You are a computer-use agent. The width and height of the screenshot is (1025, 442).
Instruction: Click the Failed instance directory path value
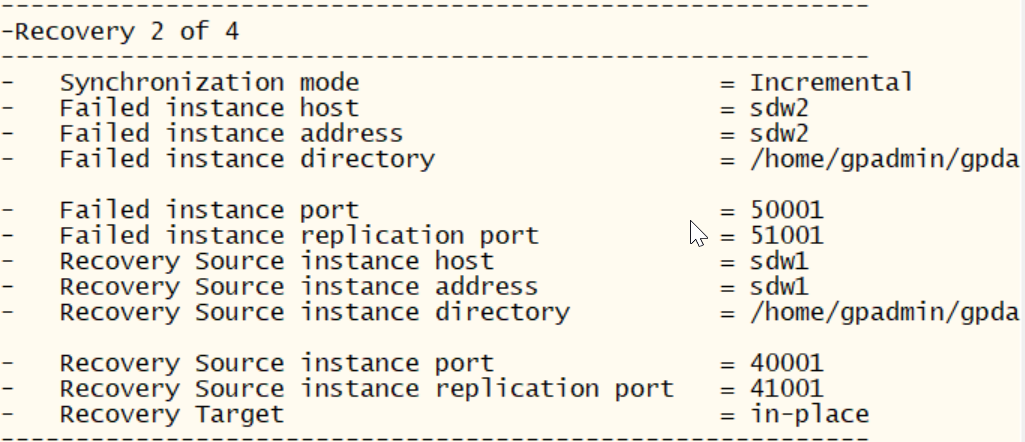[884, 159]
